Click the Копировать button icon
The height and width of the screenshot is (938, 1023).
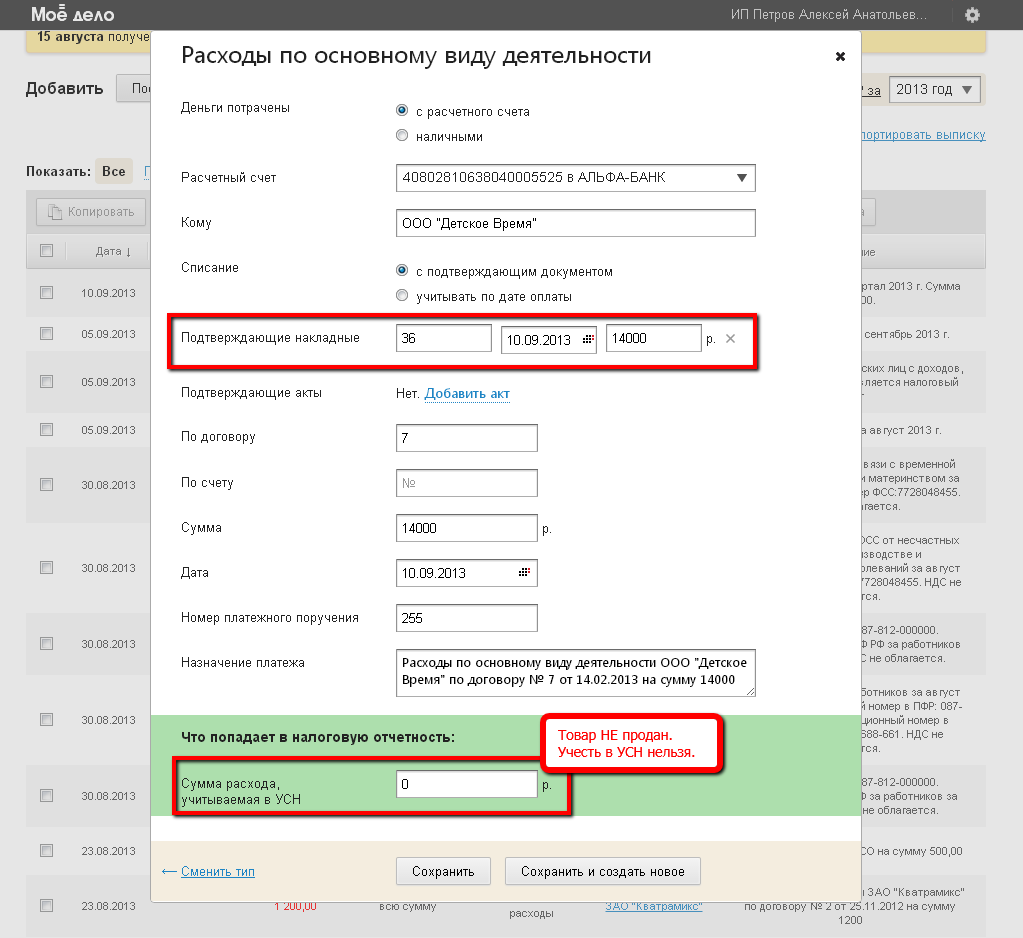pyautogui.click(x=55, y=212)
